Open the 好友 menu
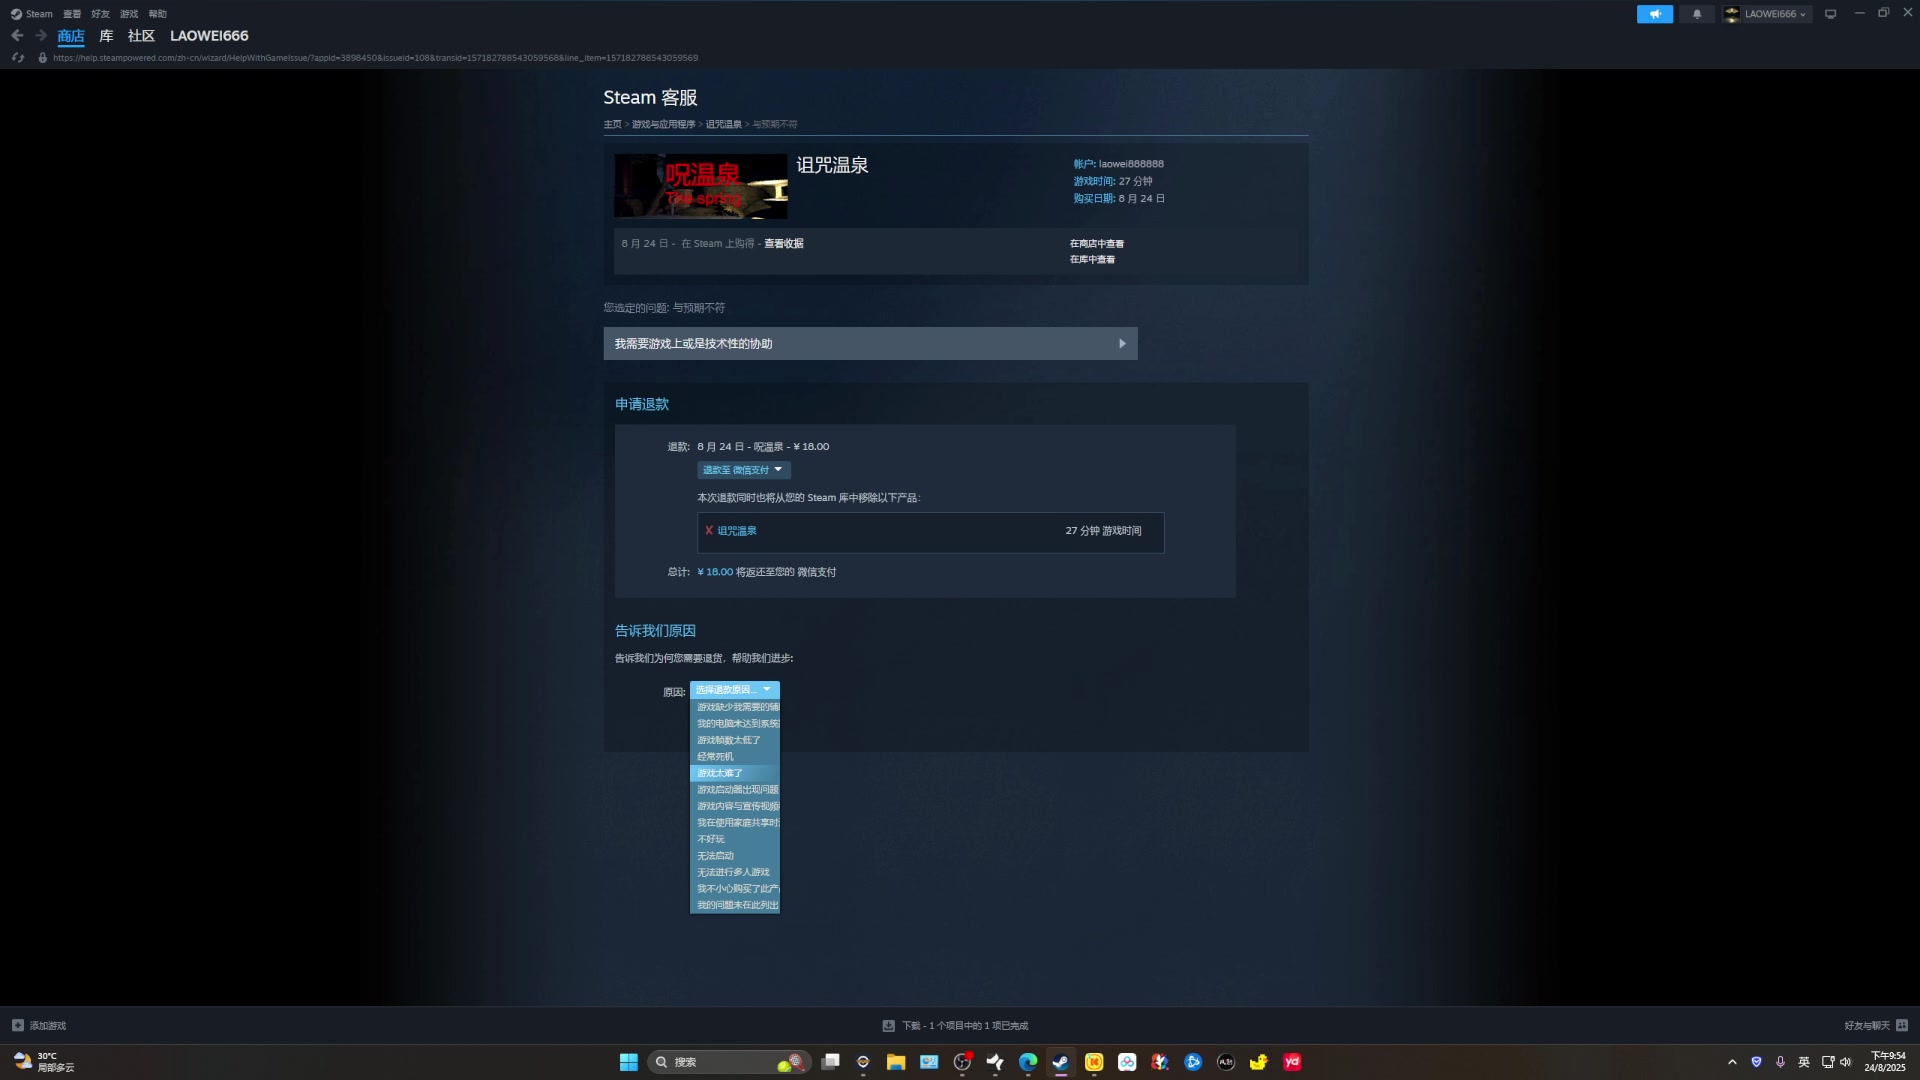The width and height of the screenshot is (1920, 1080). 100,14
